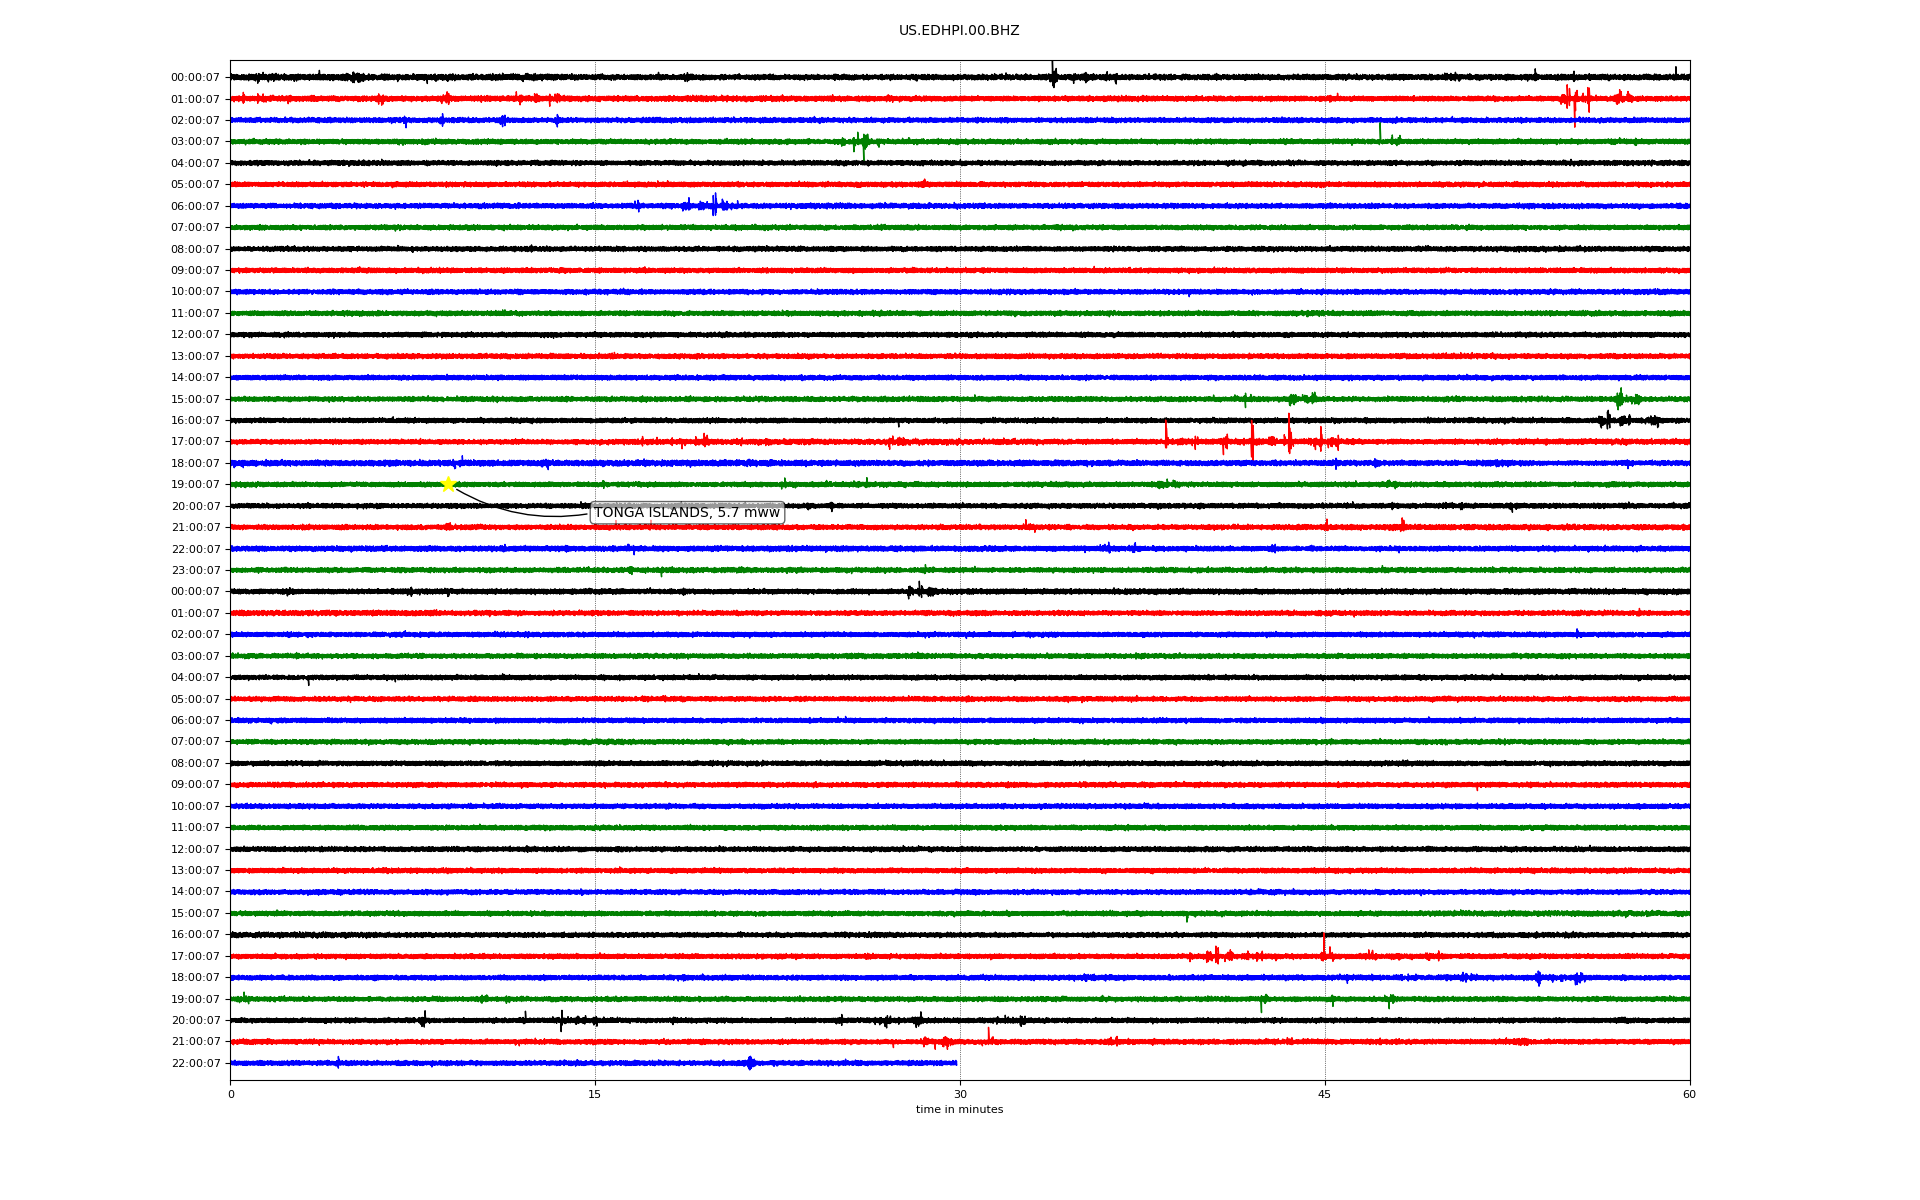This screenshot has height=1200, width=1920.
Task: Click the lower 12:00:07 row label
Action: (195, 850)
